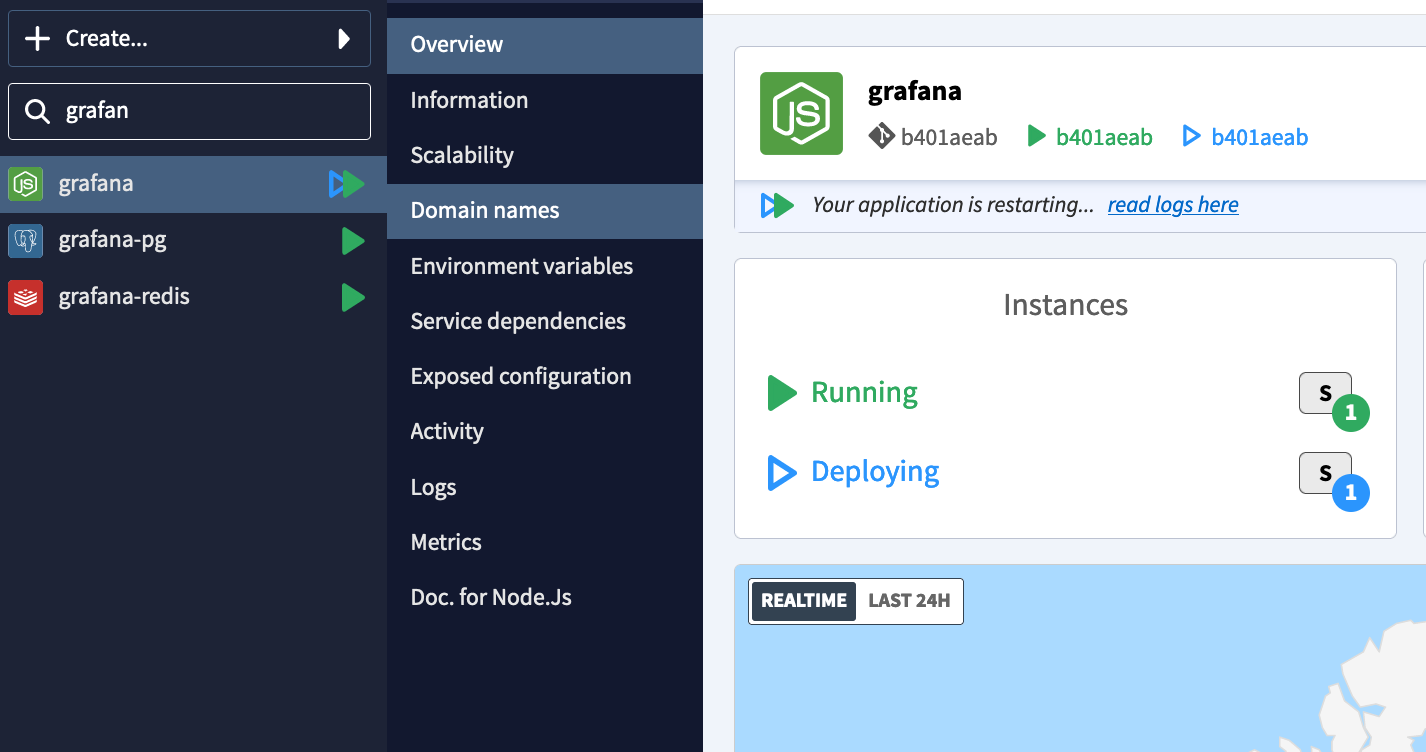Click the restarting status icon in banner
The width and height of the screenshot is (1426, 752).
pyautogui.click(x=777, y=205)
